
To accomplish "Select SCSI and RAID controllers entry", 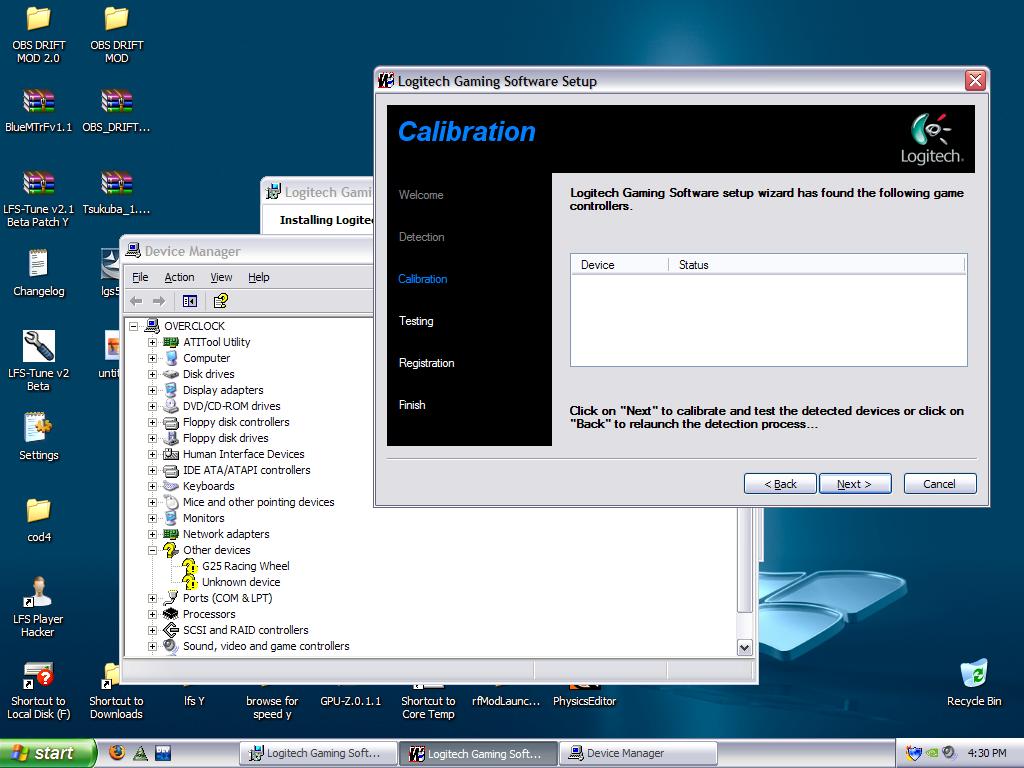I will (246, 630).
